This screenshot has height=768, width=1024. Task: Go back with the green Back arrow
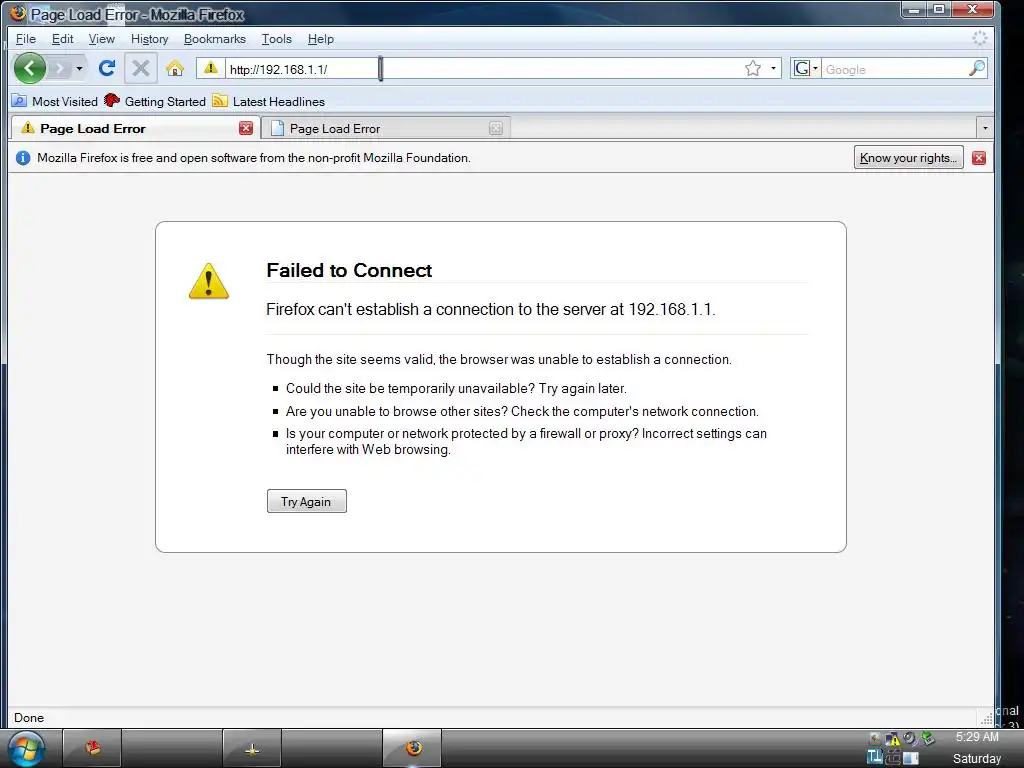[x=29, y=68]
